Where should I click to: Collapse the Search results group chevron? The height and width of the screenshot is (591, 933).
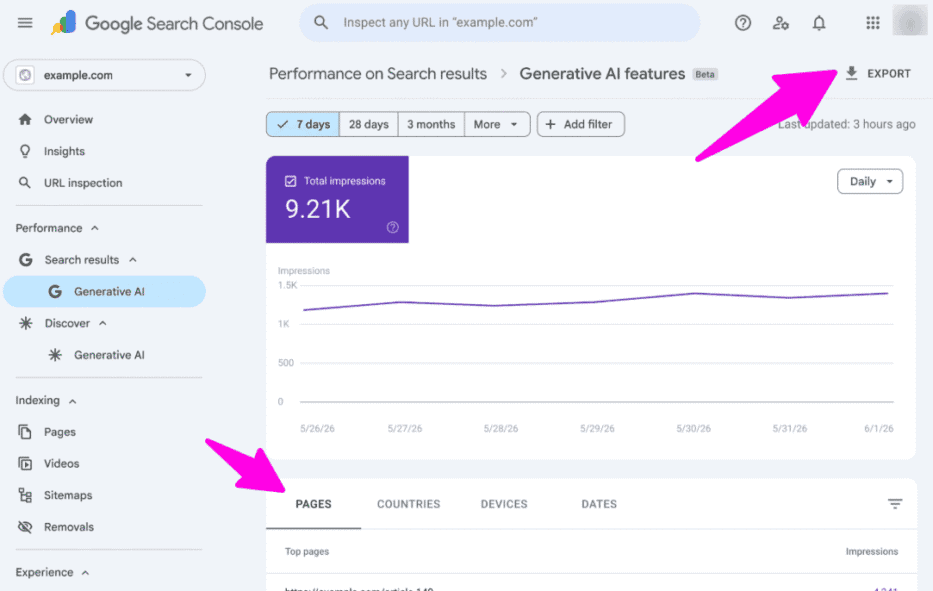click(x=133, y=260)
